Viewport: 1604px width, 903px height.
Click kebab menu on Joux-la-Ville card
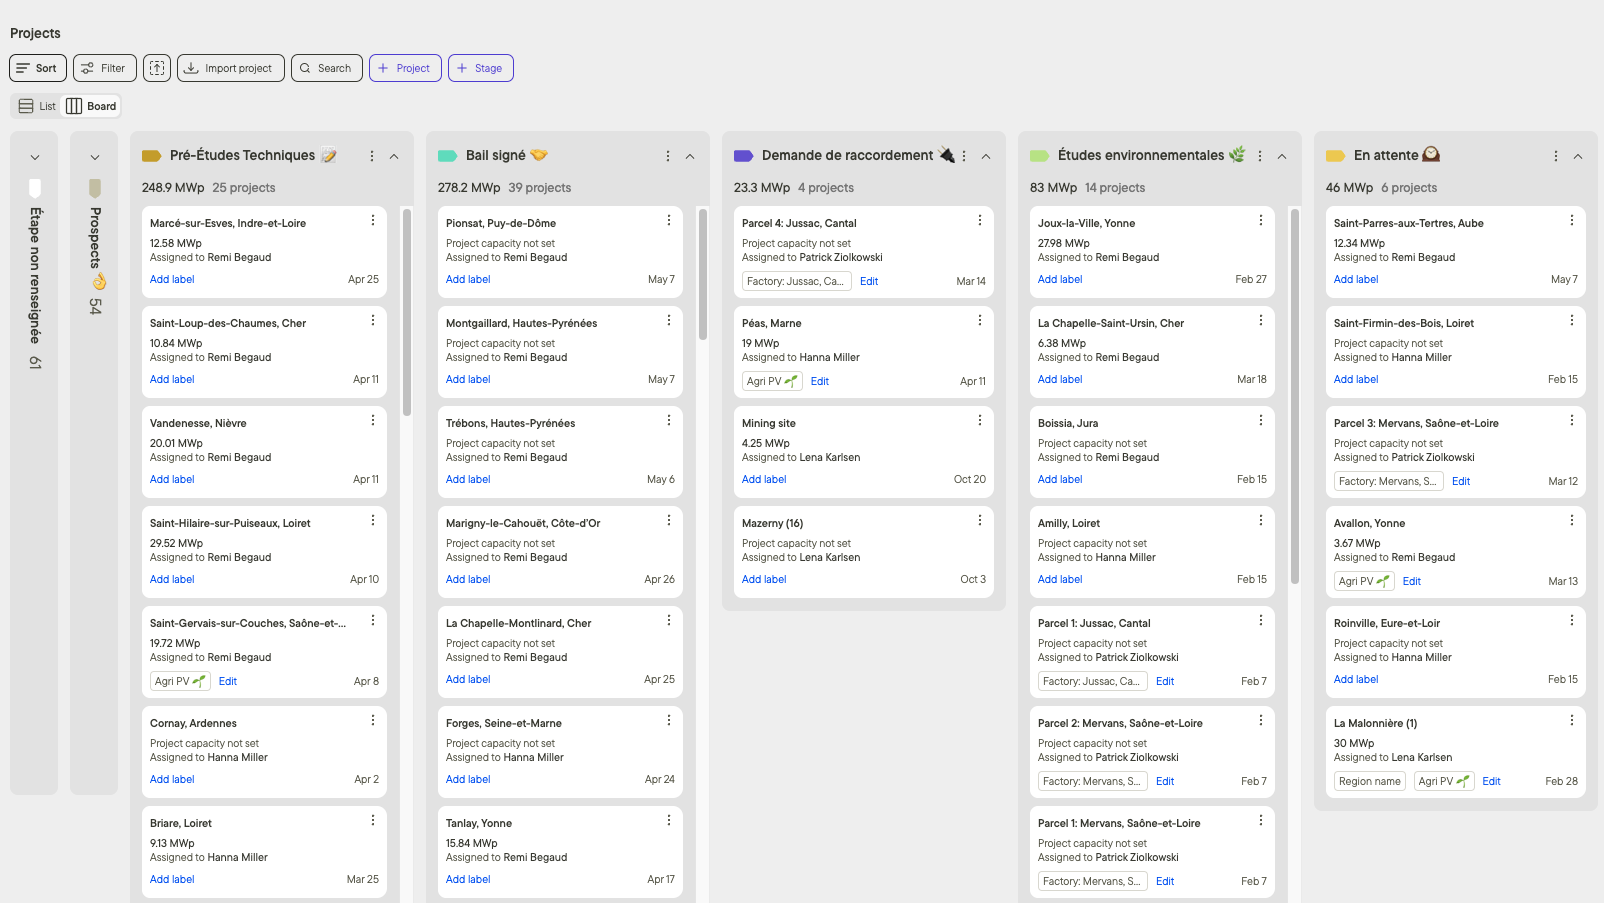pos(1260,221)
